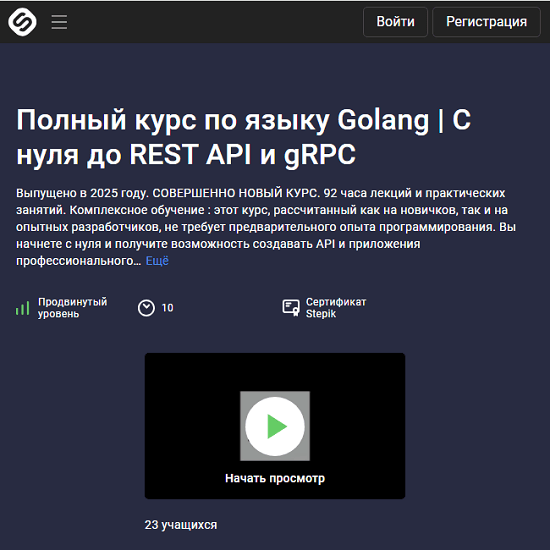Click the black video preview area

point(275,426)
